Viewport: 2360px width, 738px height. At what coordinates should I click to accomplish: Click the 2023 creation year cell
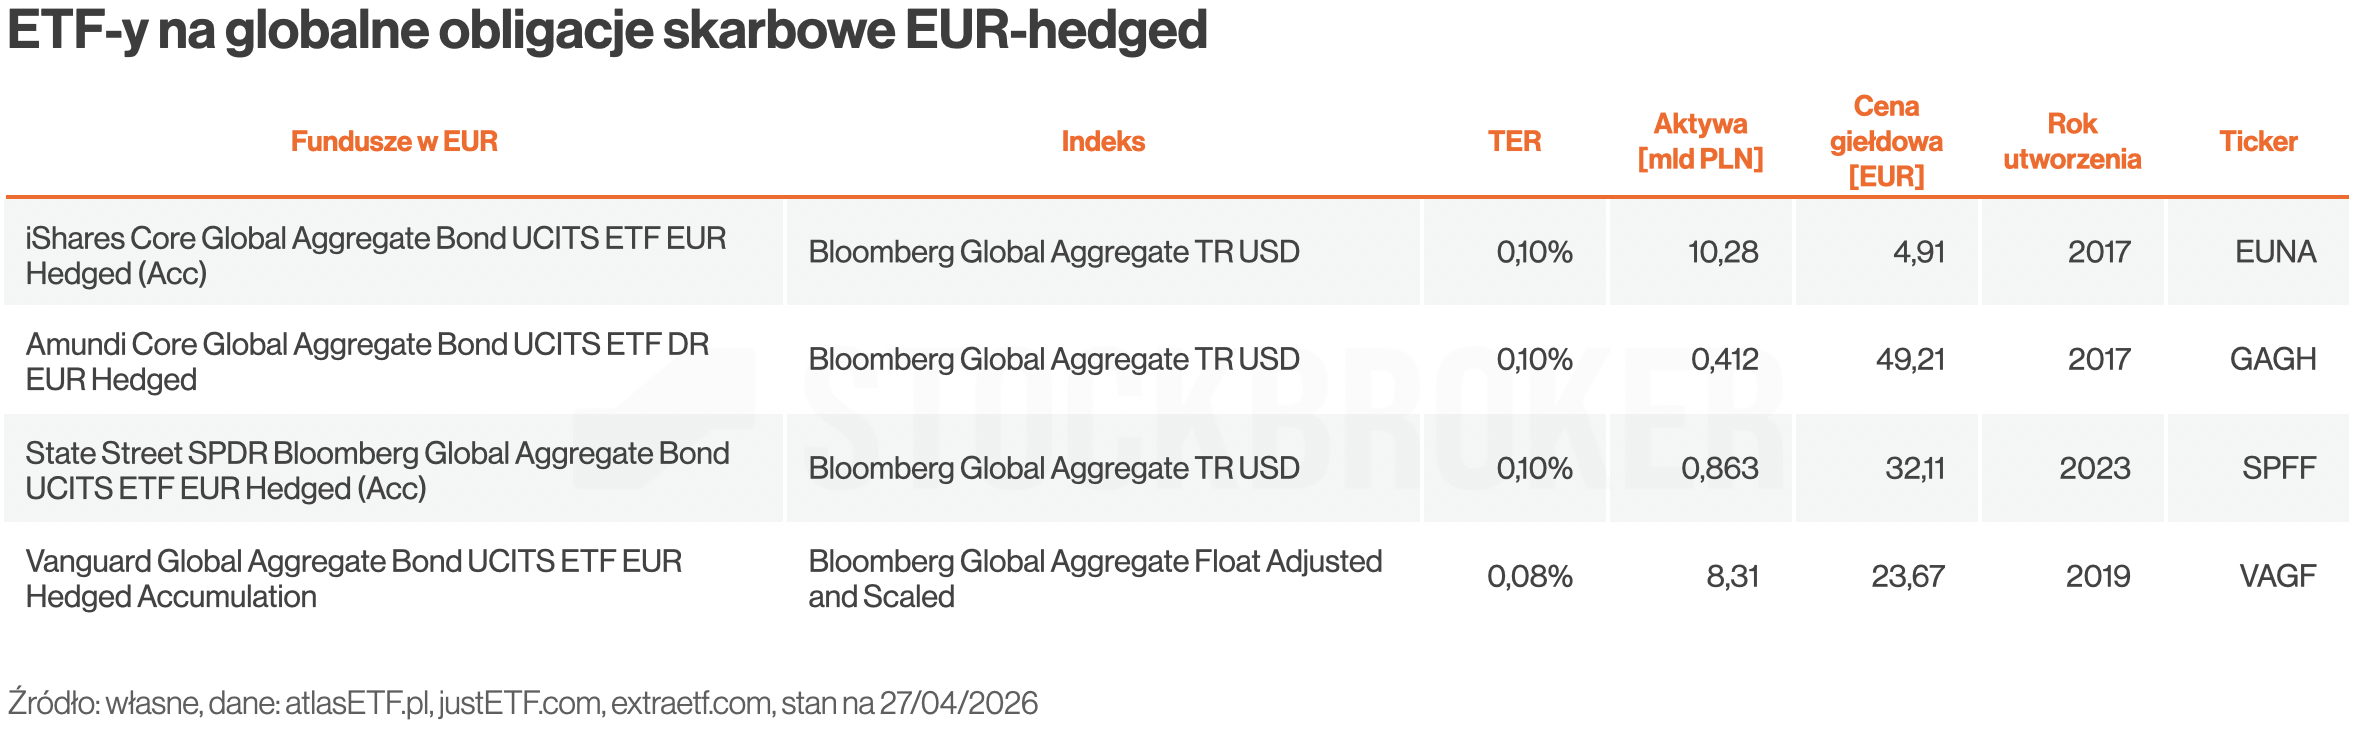coord(2094,468)
